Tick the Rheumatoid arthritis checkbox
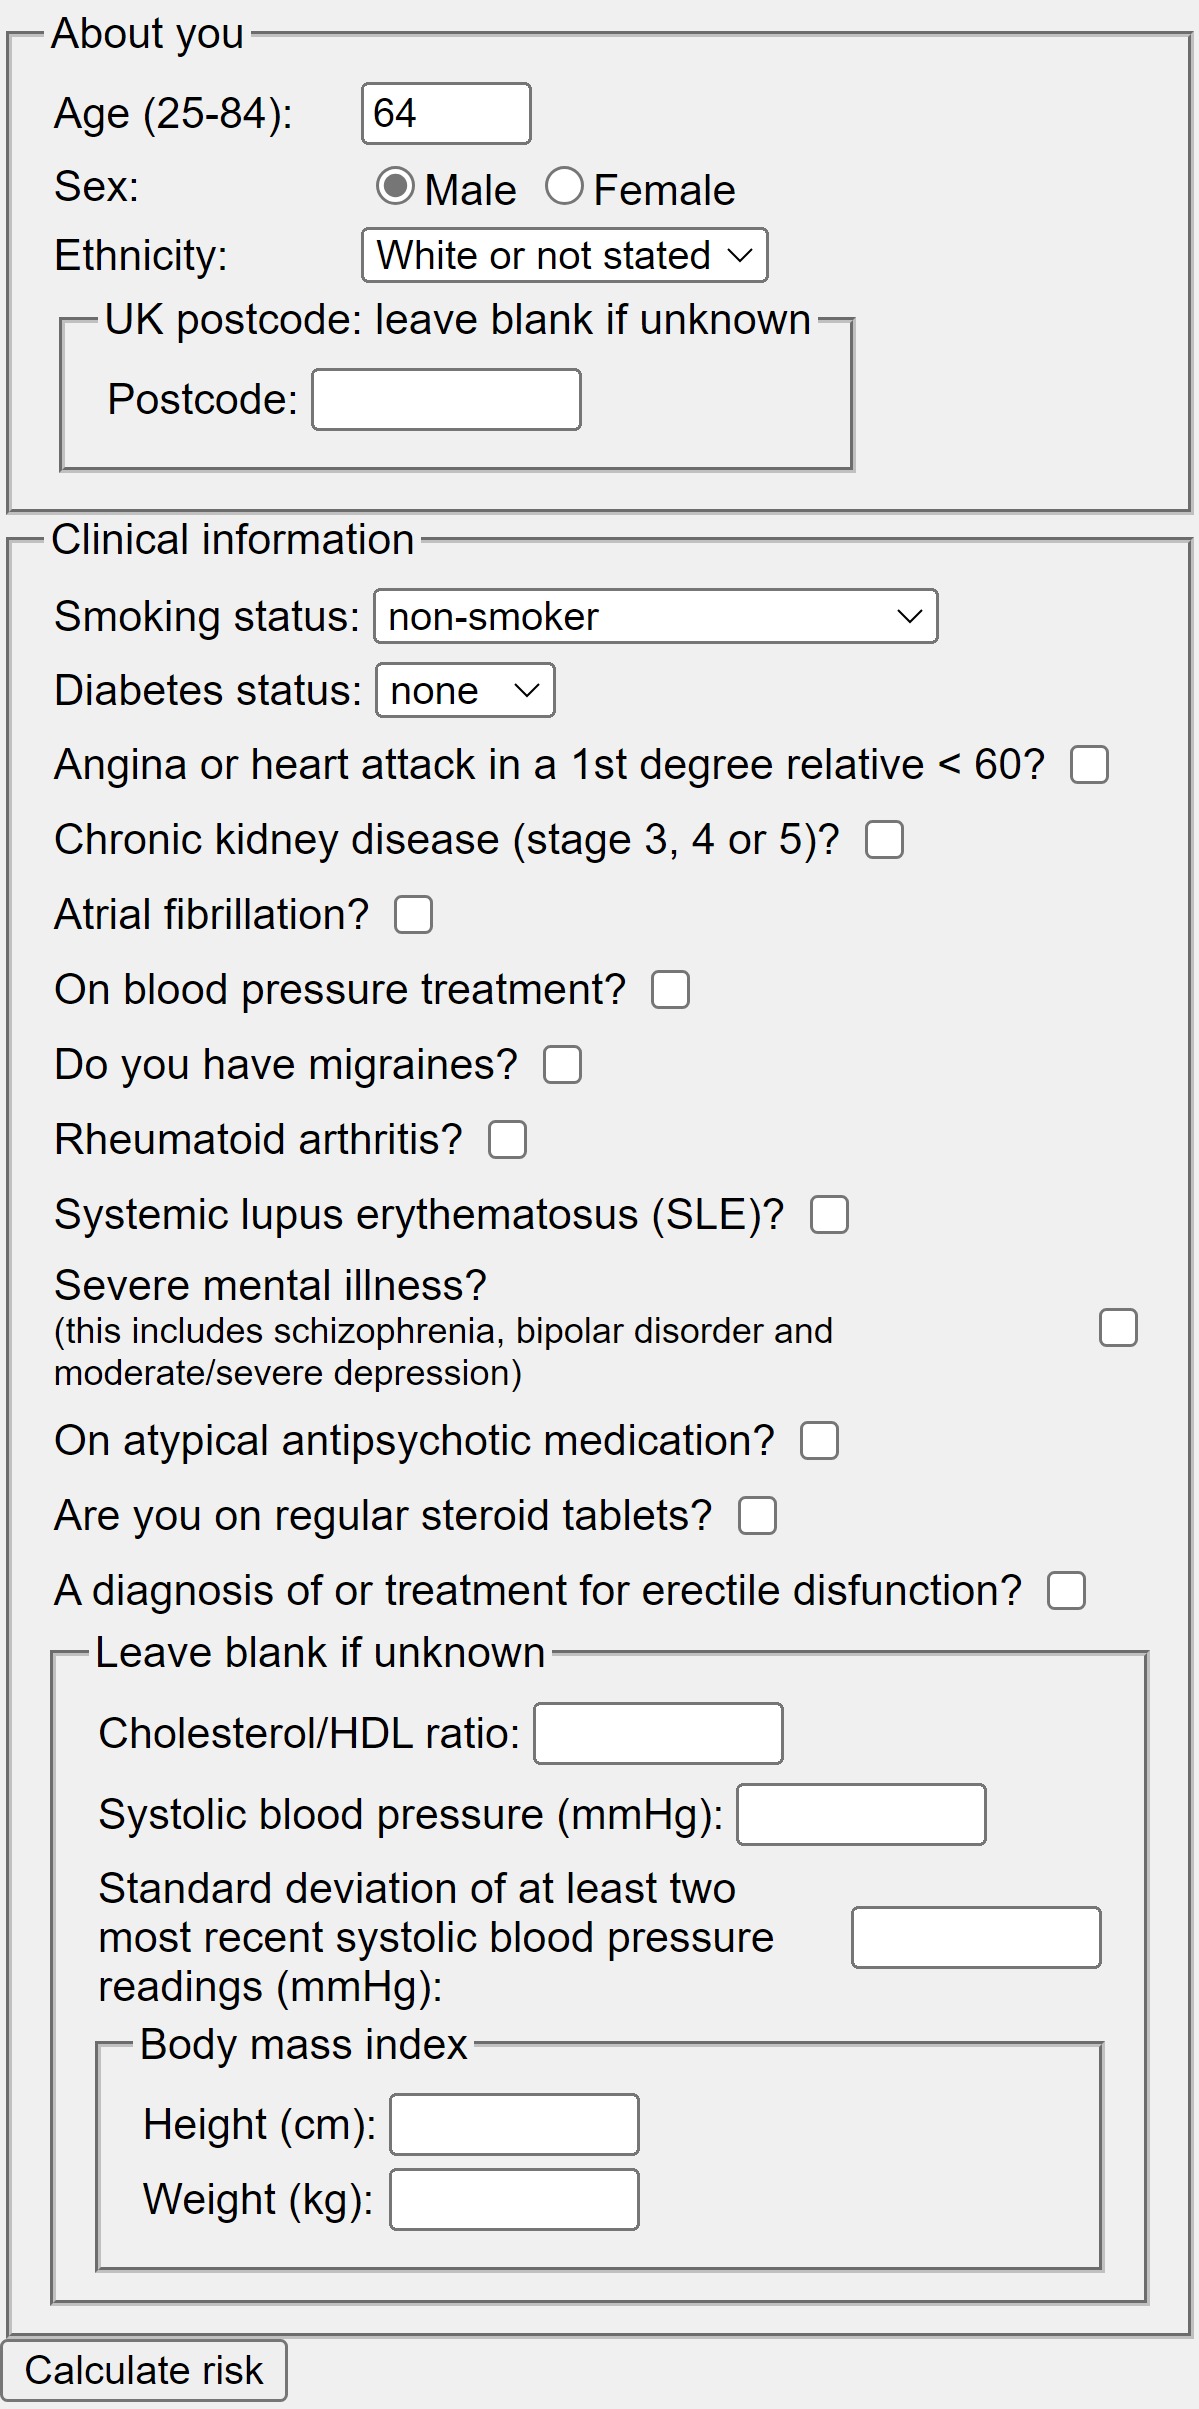This screenshot has height=2409, width=1199. click(x=507, y=1140)
